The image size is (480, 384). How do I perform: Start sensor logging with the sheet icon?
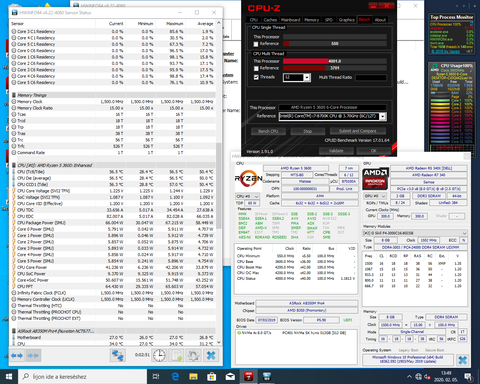[177, 355]
